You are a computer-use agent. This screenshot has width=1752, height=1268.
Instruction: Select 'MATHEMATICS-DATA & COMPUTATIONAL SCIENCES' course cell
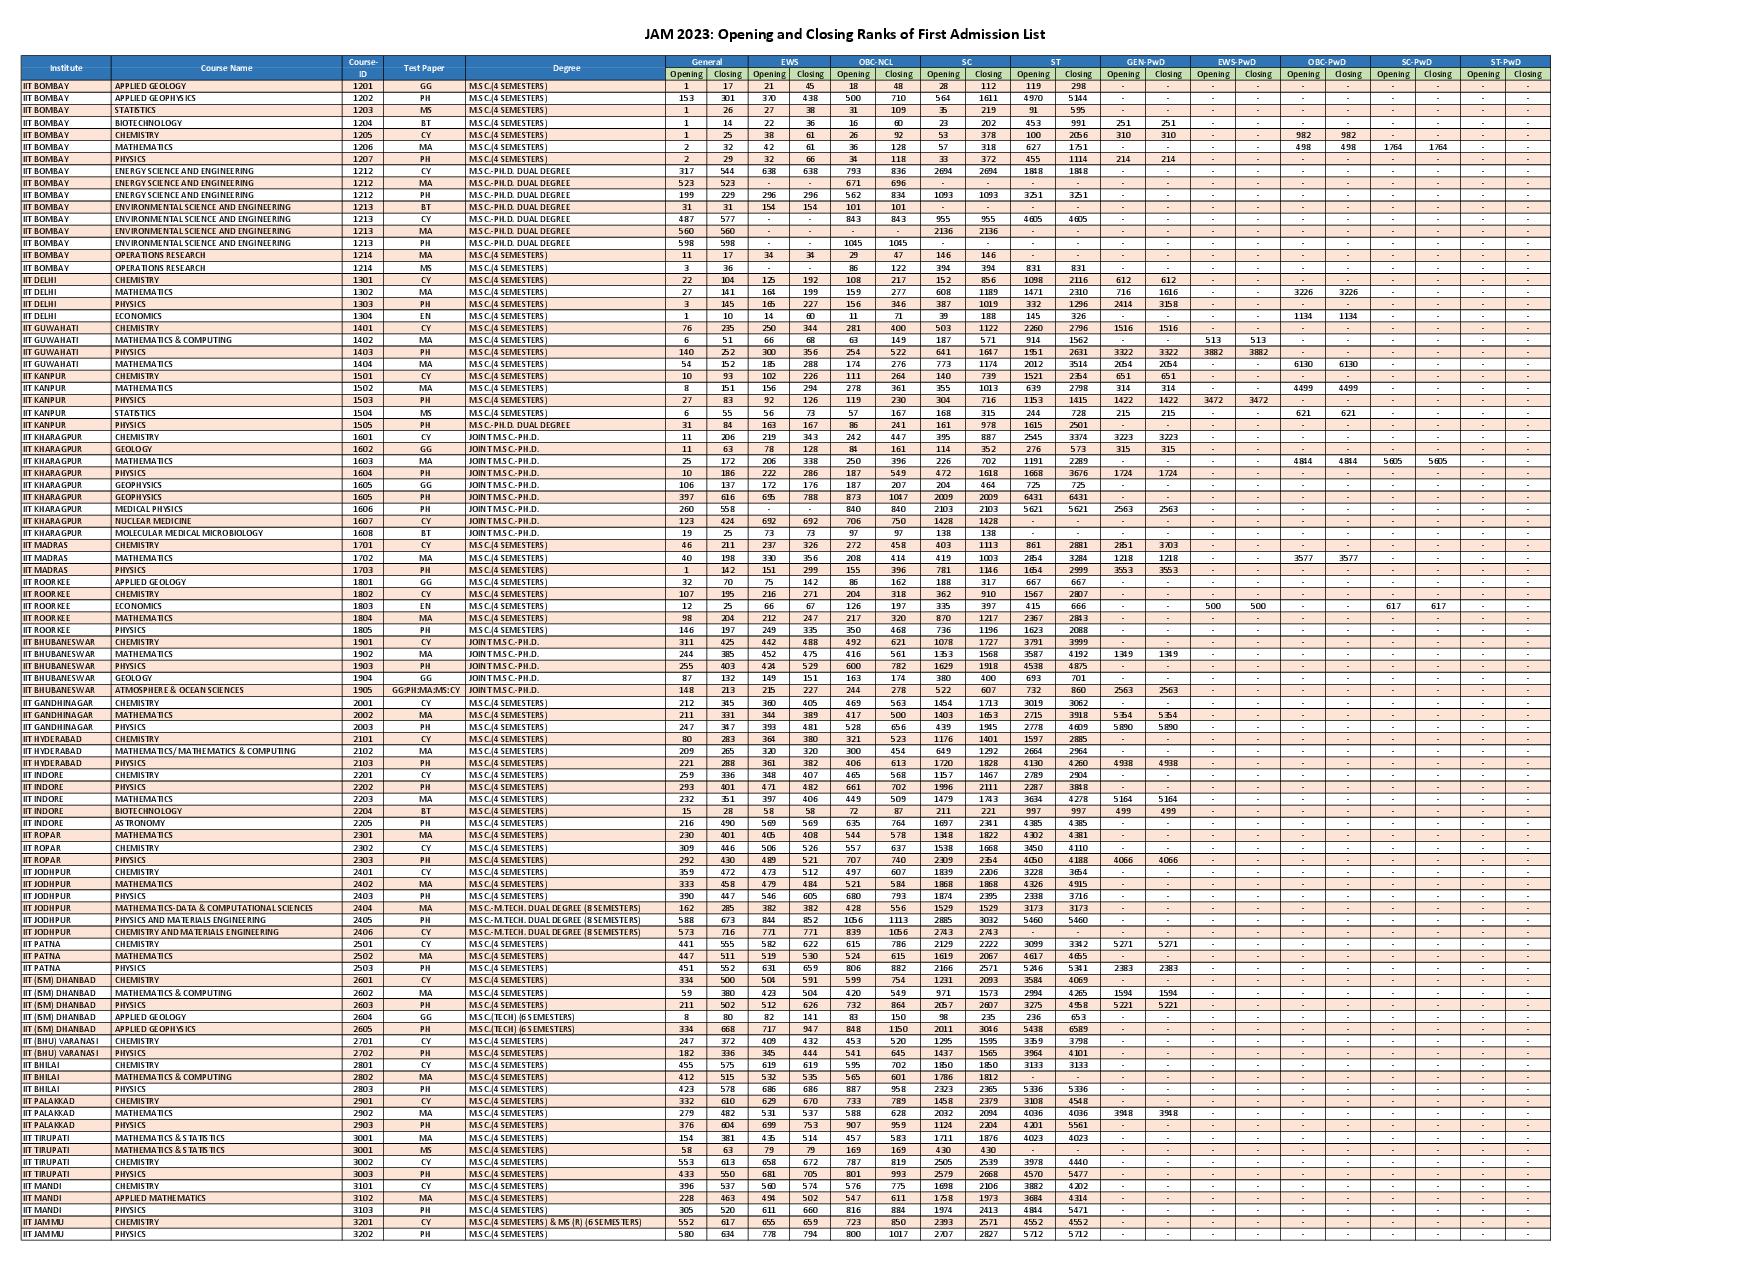[x=227, y=908]
